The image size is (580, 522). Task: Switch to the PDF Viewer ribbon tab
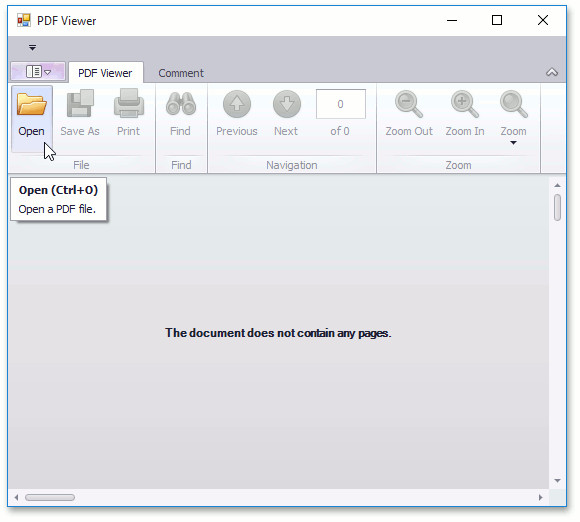(x=105, y=73)
